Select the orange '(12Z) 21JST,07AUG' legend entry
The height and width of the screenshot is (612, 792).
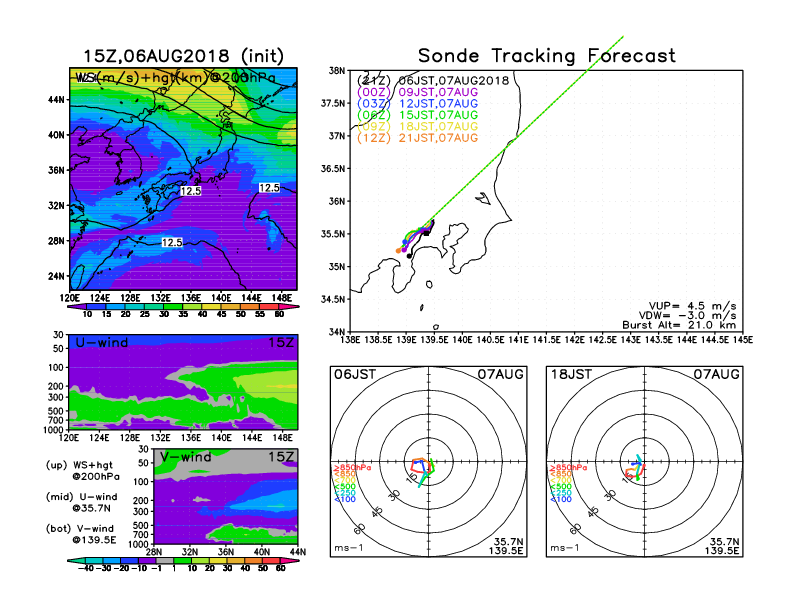pyautogui.click(x=417, y=138)
